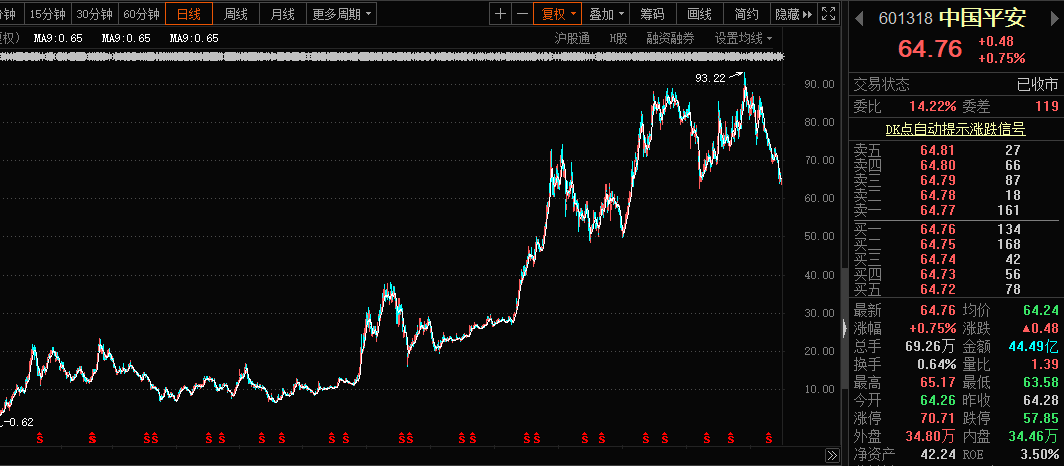Click the zoom in plus icon
The height and width of the screenshot is (466, 1064).
[x=501, y=14]
